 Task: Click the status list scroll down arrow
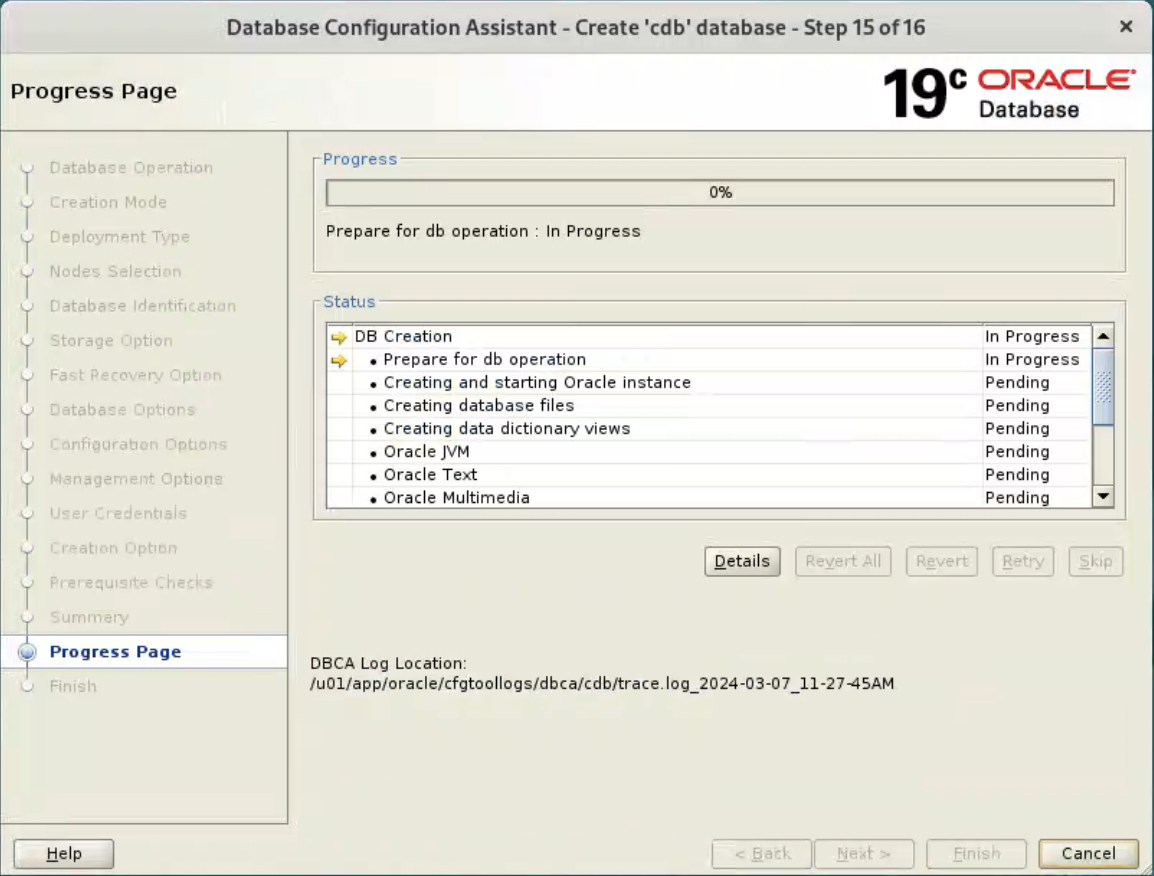pyautogui.click(x=1102, y=496)
